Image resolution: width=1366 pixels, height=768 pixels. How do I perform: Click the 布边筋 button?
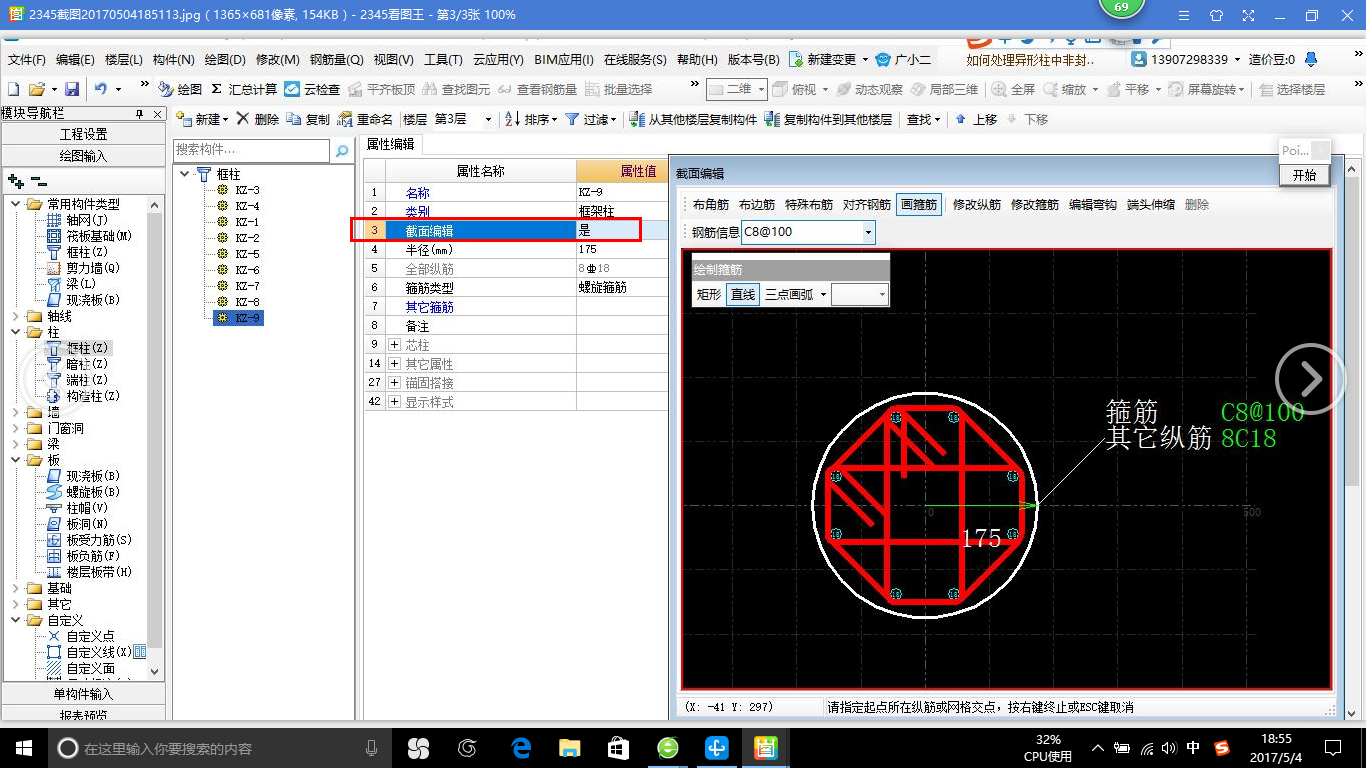click(757, 205)
